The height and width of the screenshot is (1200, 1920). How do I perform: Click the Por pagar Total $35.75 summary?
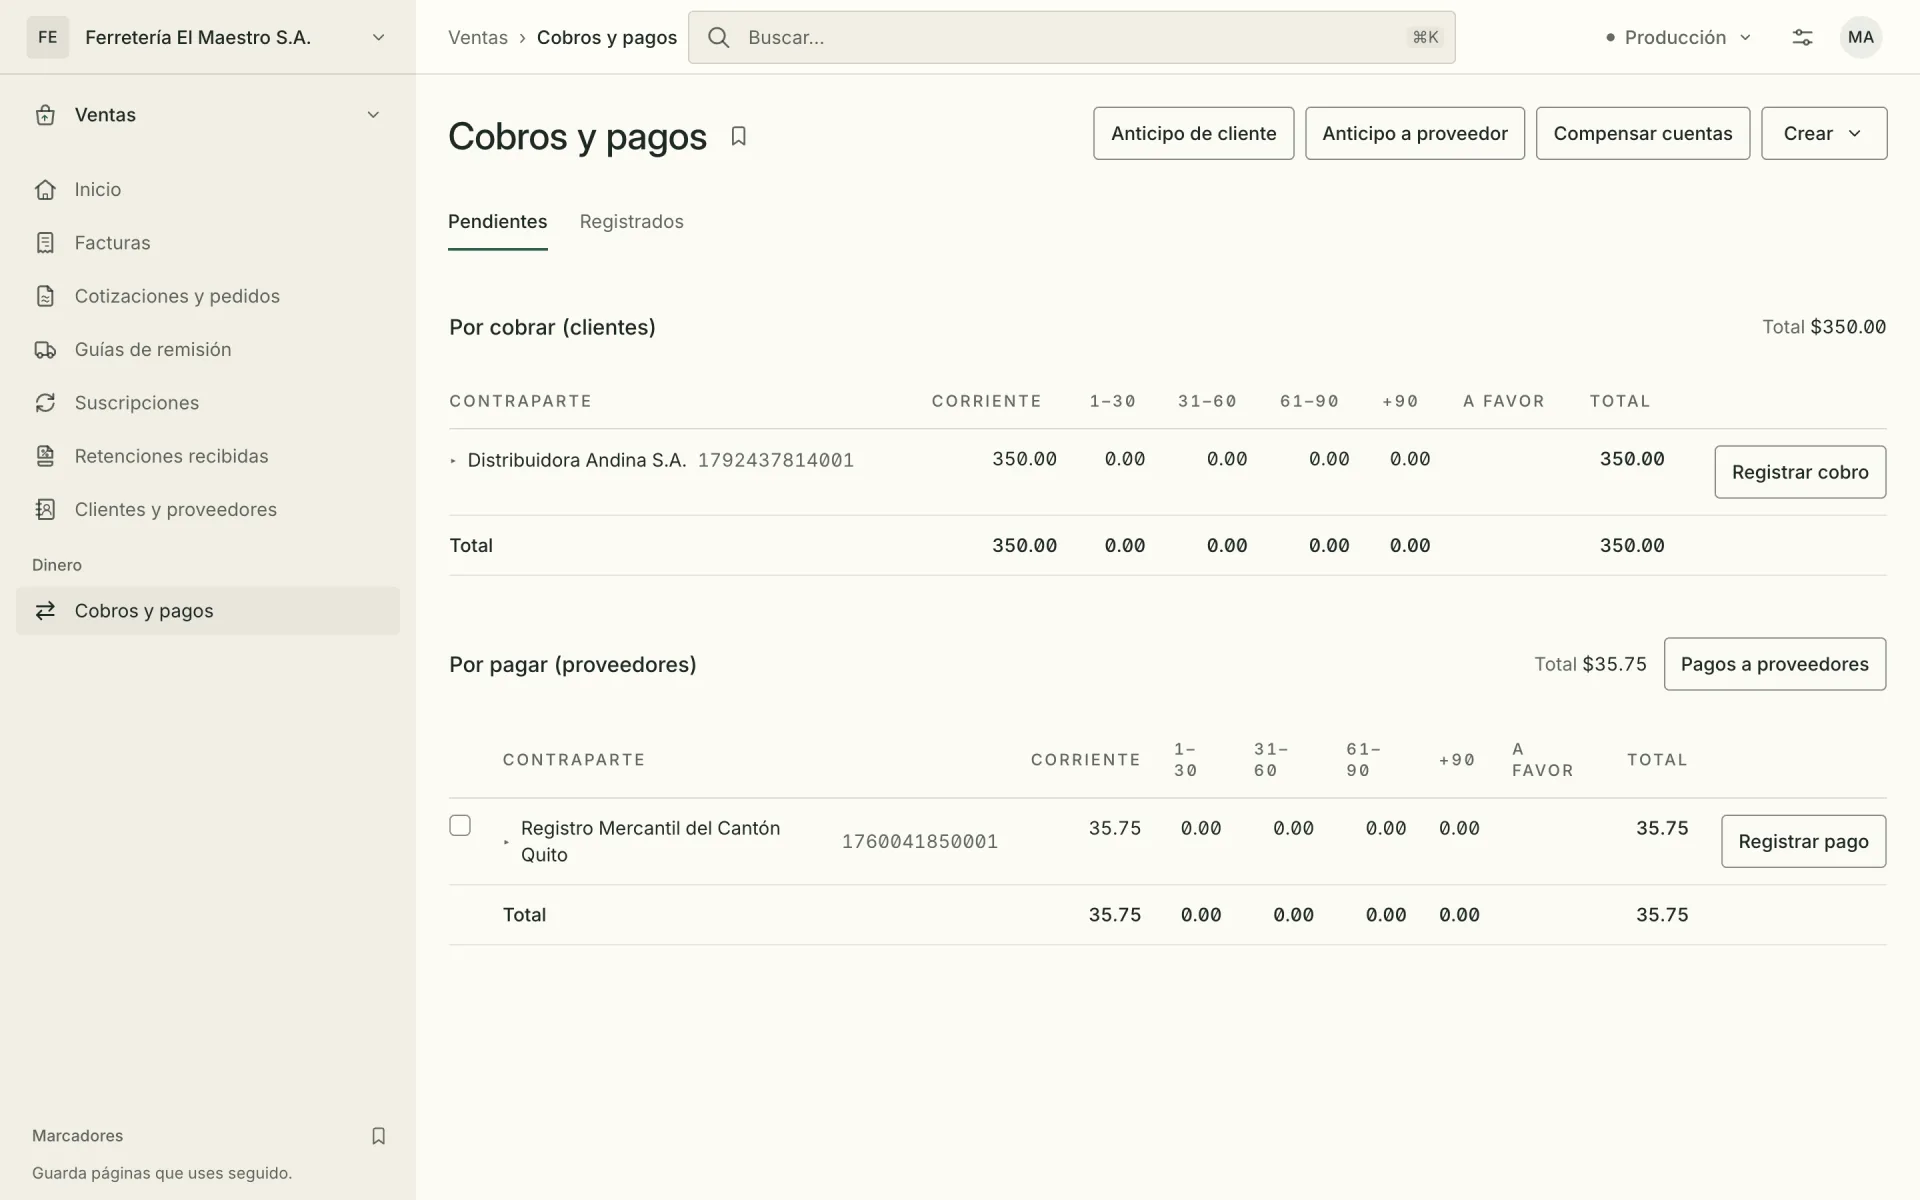[1590, 664]
